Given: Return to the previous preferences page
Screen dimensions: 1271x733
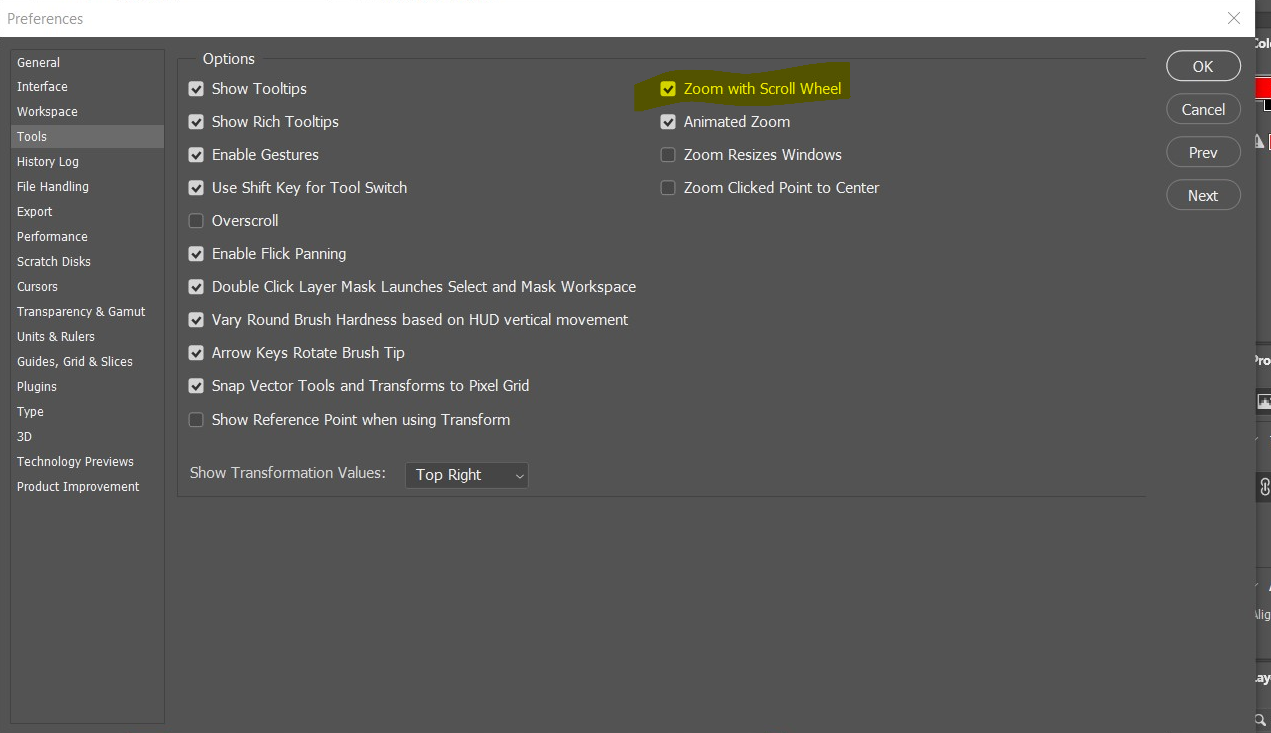Looking at the screenshot, I should pyautogui.click(x=1203, y=152).
